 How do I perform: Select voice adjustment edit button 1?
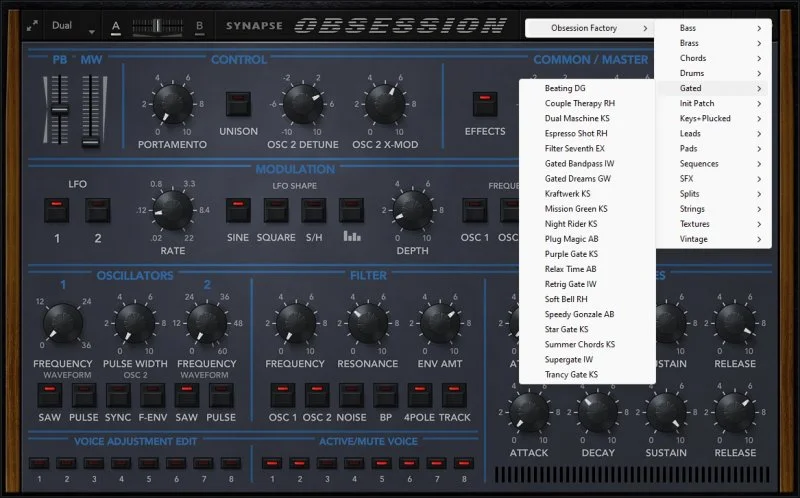point(39,463)
